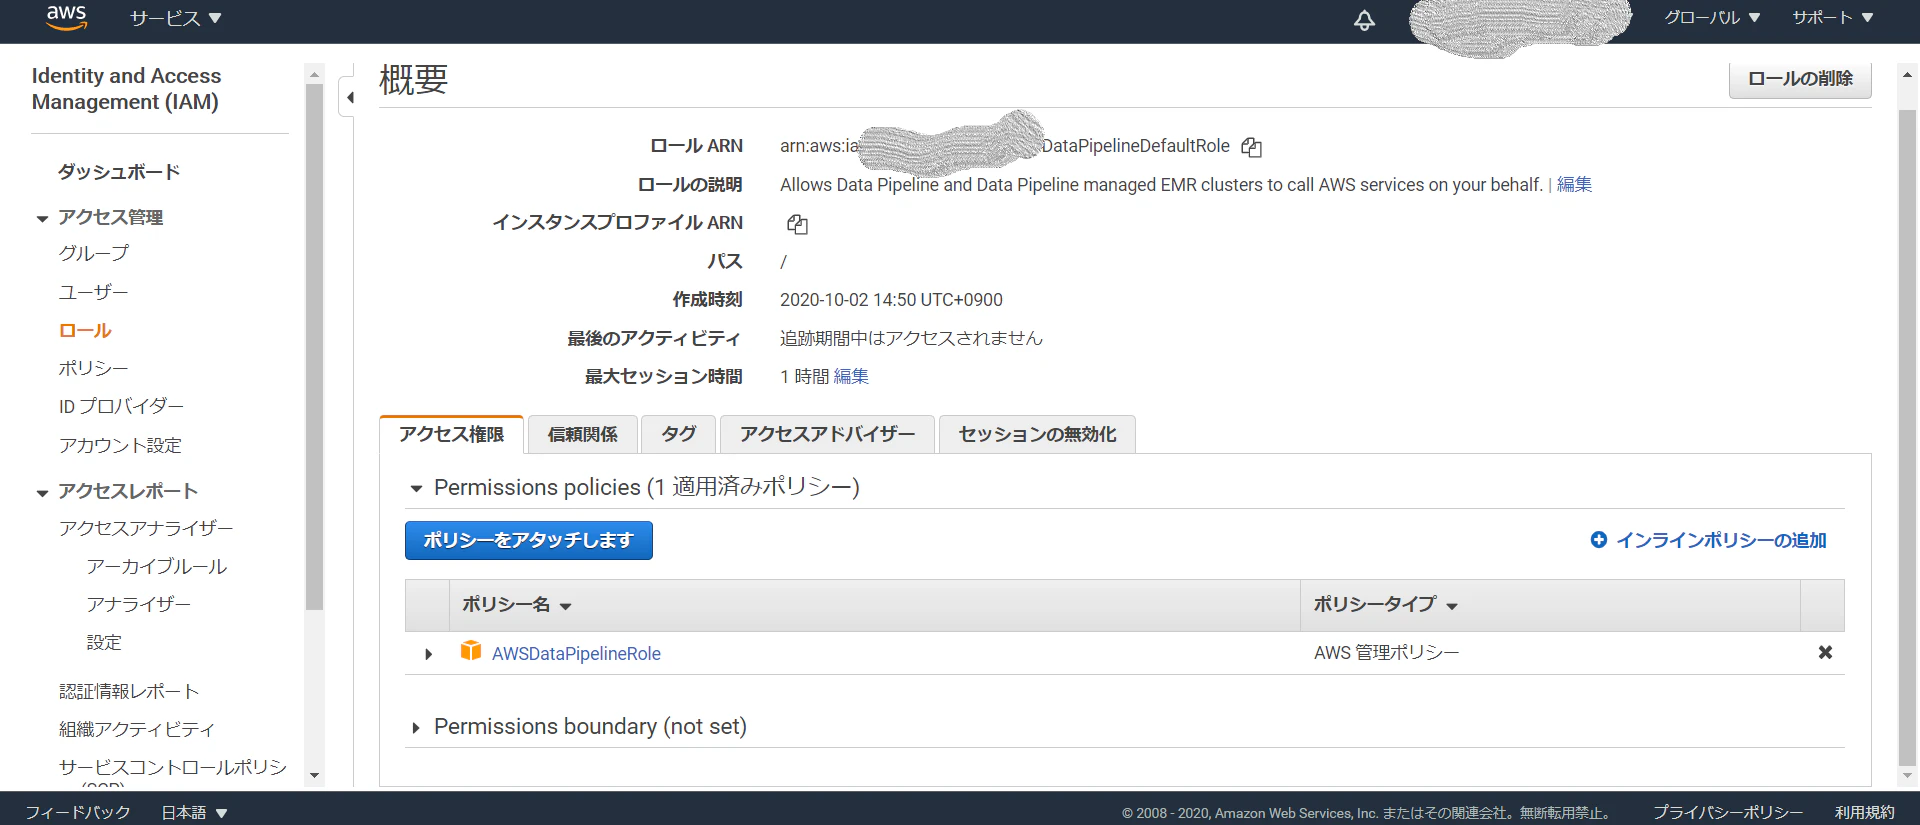Open 認証情報レポート in the sidebar
The height and width of the screenshot is (825, 1920).
(129, 691)
